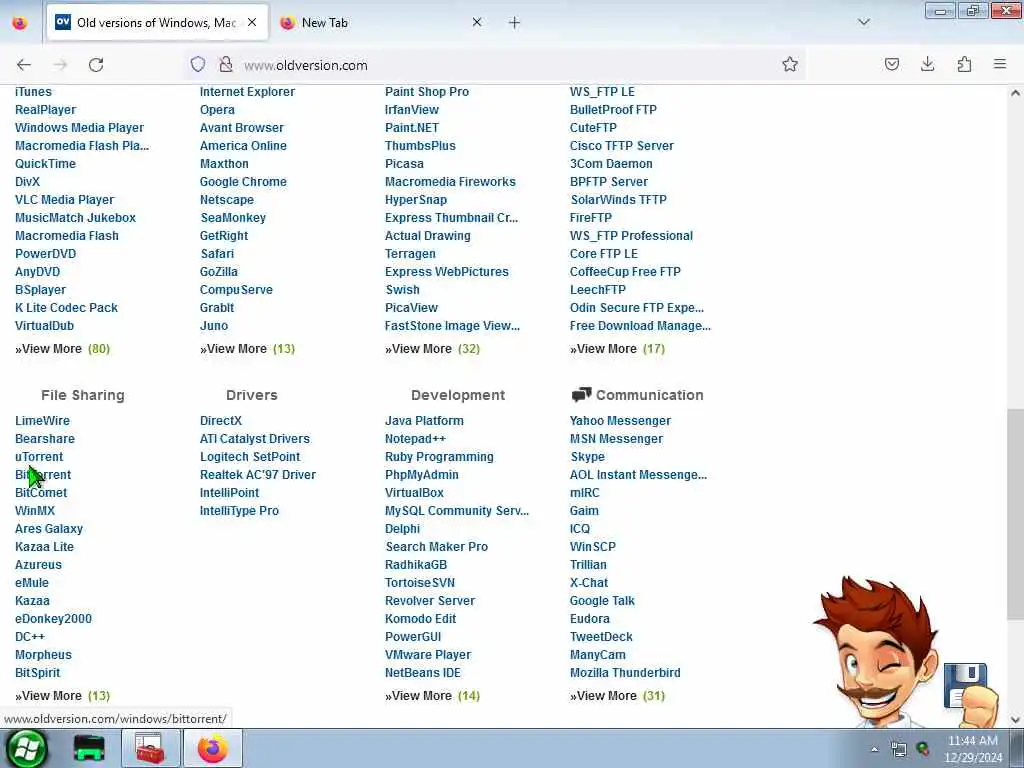Open View More link with 80 items
Screen dimensions: 1024x768
(62, 349)
